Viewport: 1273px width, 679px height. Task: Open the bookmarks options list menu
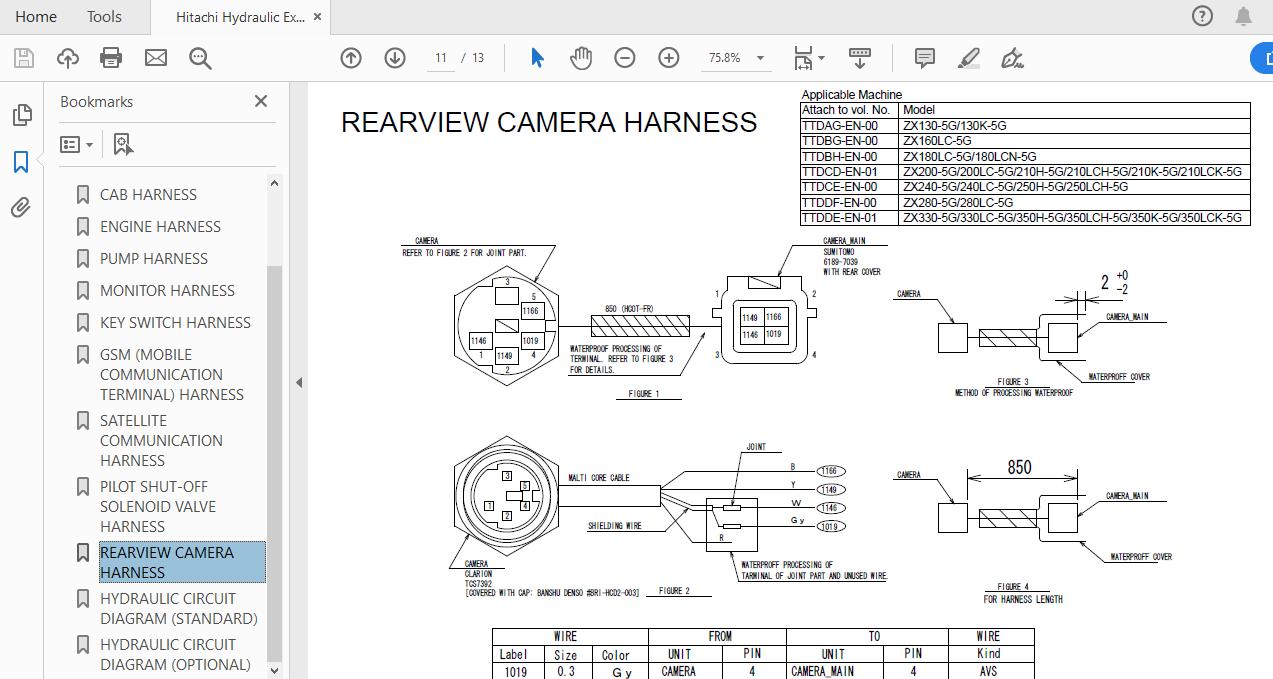pyautogui.click(x=76, y=145)
